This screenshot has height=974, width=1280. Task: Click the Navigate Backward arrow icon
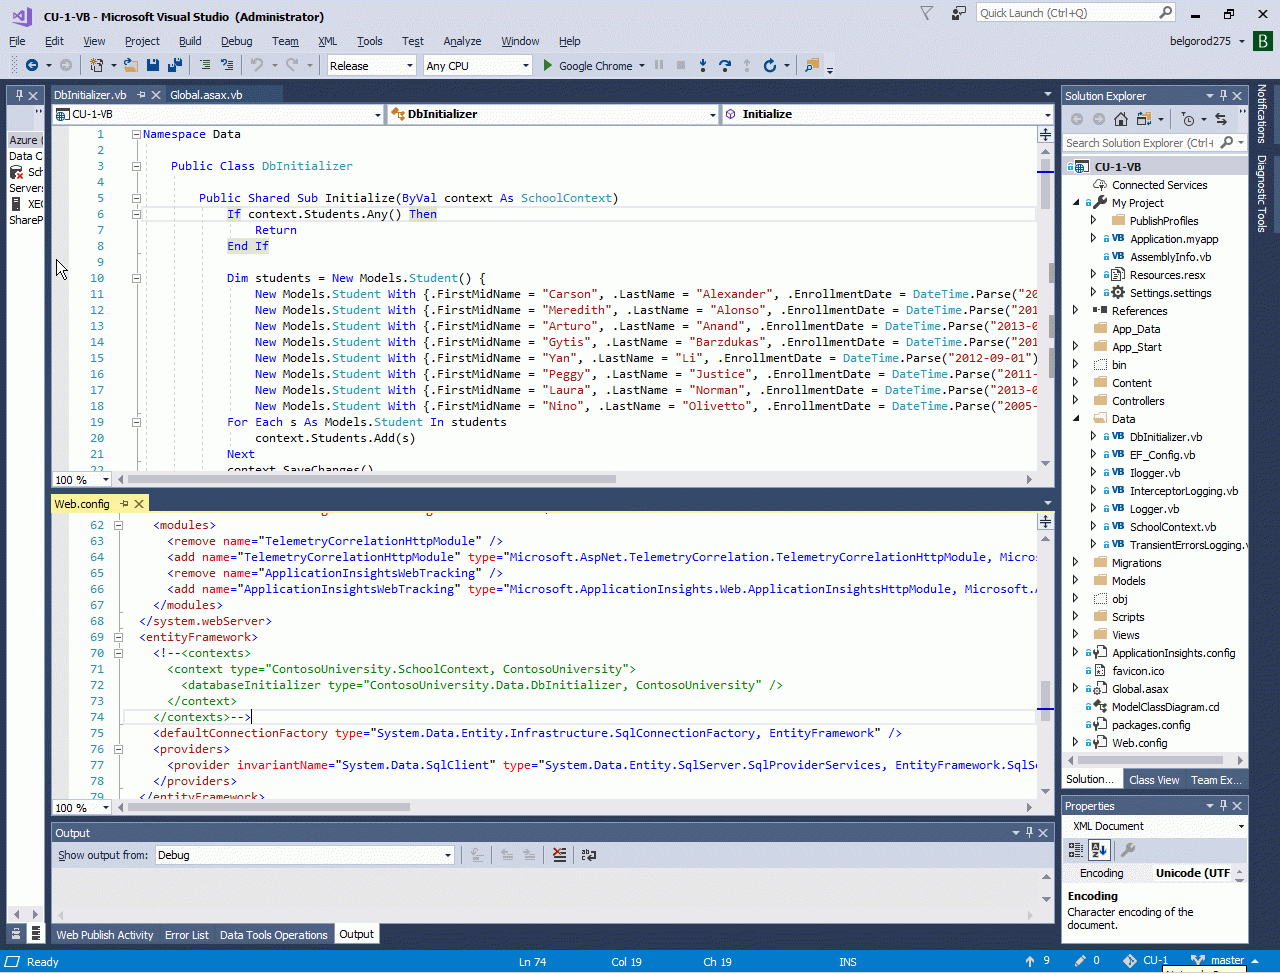(32, 65)
